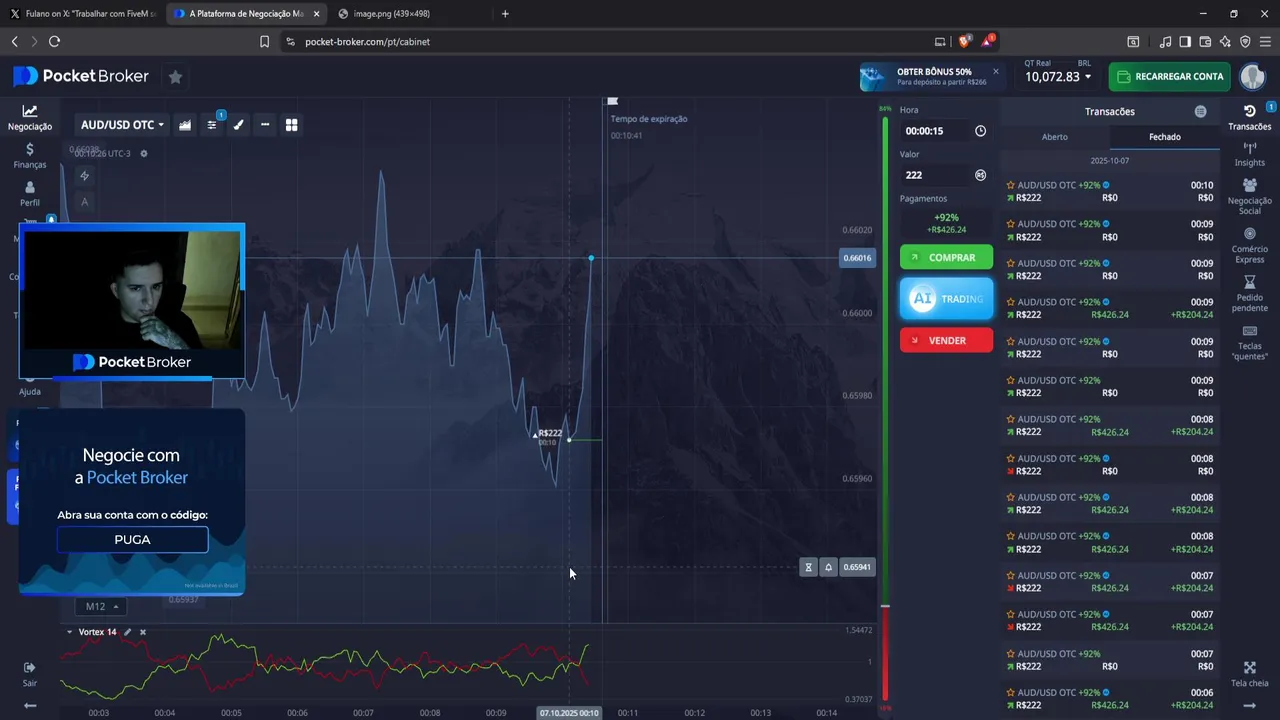Open user avatar profile menu

1252,76
